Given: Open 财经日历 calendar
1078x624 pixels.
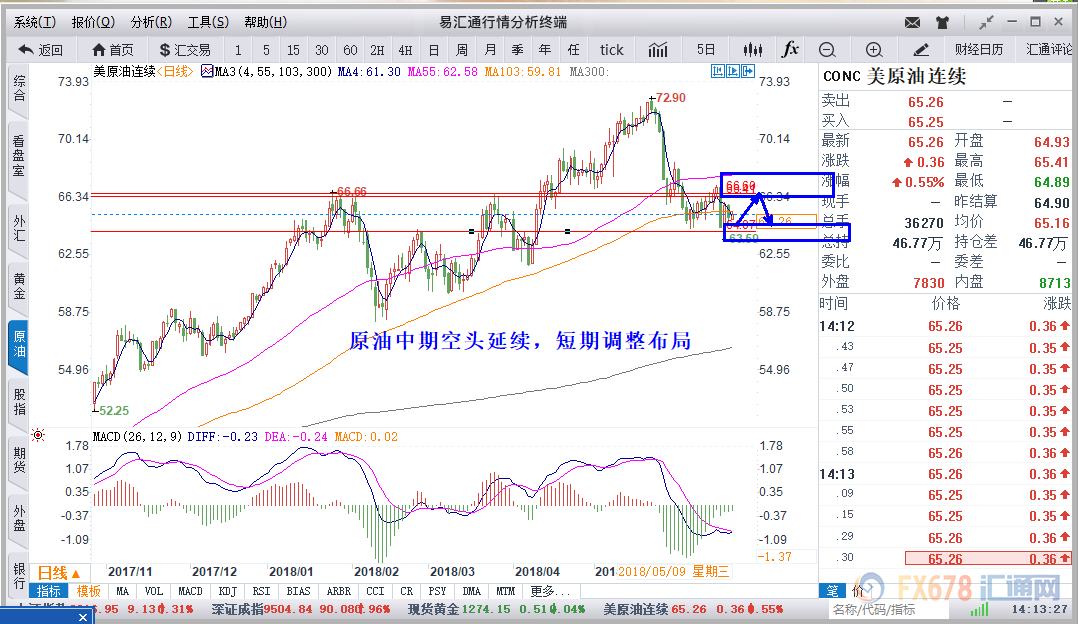Looking at the screenshot, I should click(x=979, y=50).
